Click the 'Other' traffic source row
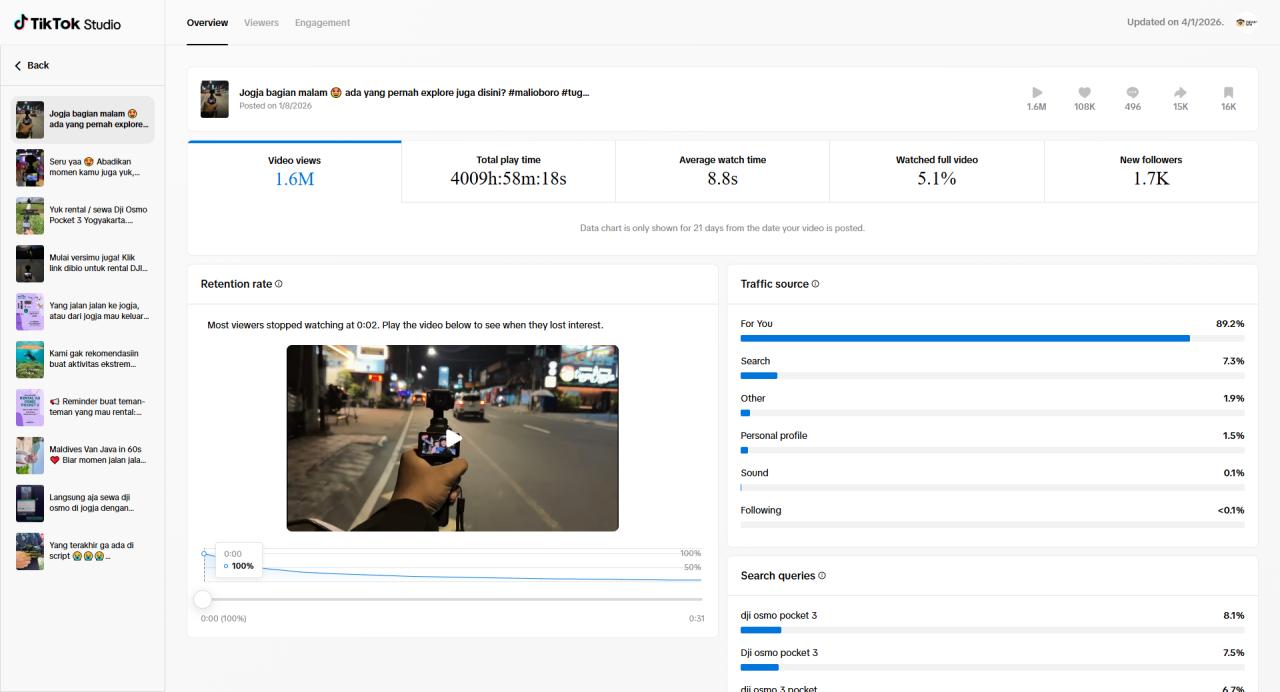Viewport: 1280px width, 692px height. click(x=992, y=404)
